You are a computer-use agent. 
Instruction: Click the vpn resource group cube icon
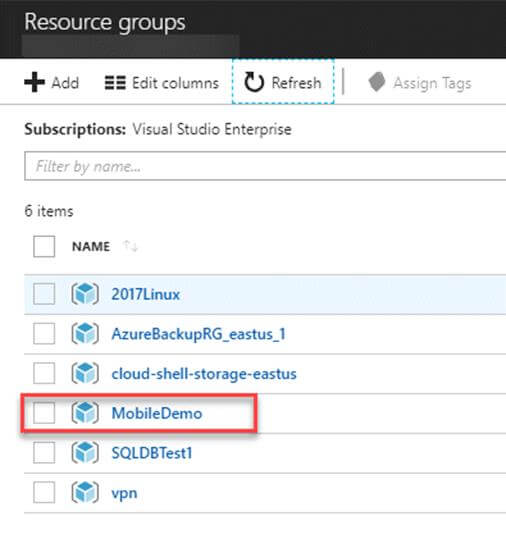click(85, 492)
